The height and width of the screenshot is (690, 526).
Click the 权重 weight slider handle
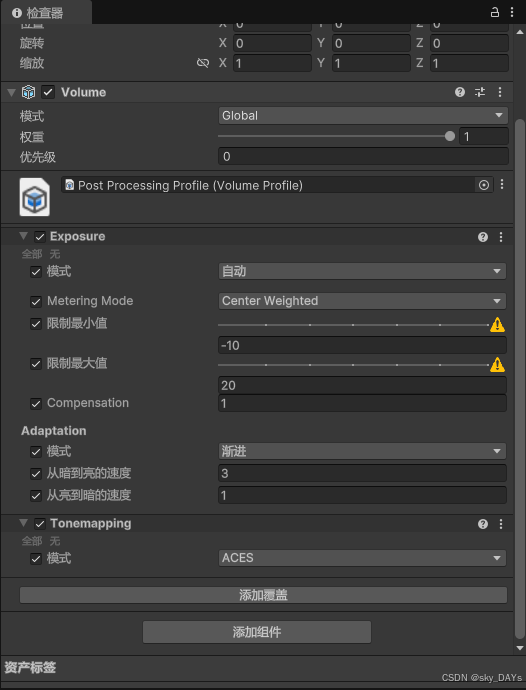(x=449, y=136)
